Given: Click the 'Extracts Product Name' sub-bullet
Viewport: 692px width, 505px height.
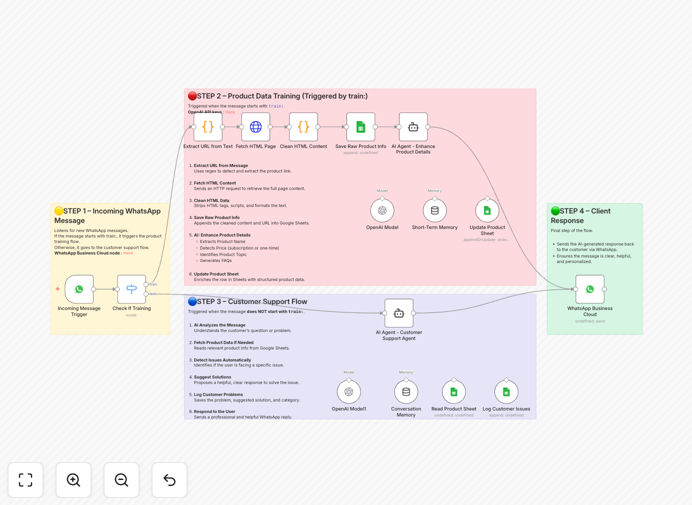Looking at the screenshot, I should click(x=222, y=241).
